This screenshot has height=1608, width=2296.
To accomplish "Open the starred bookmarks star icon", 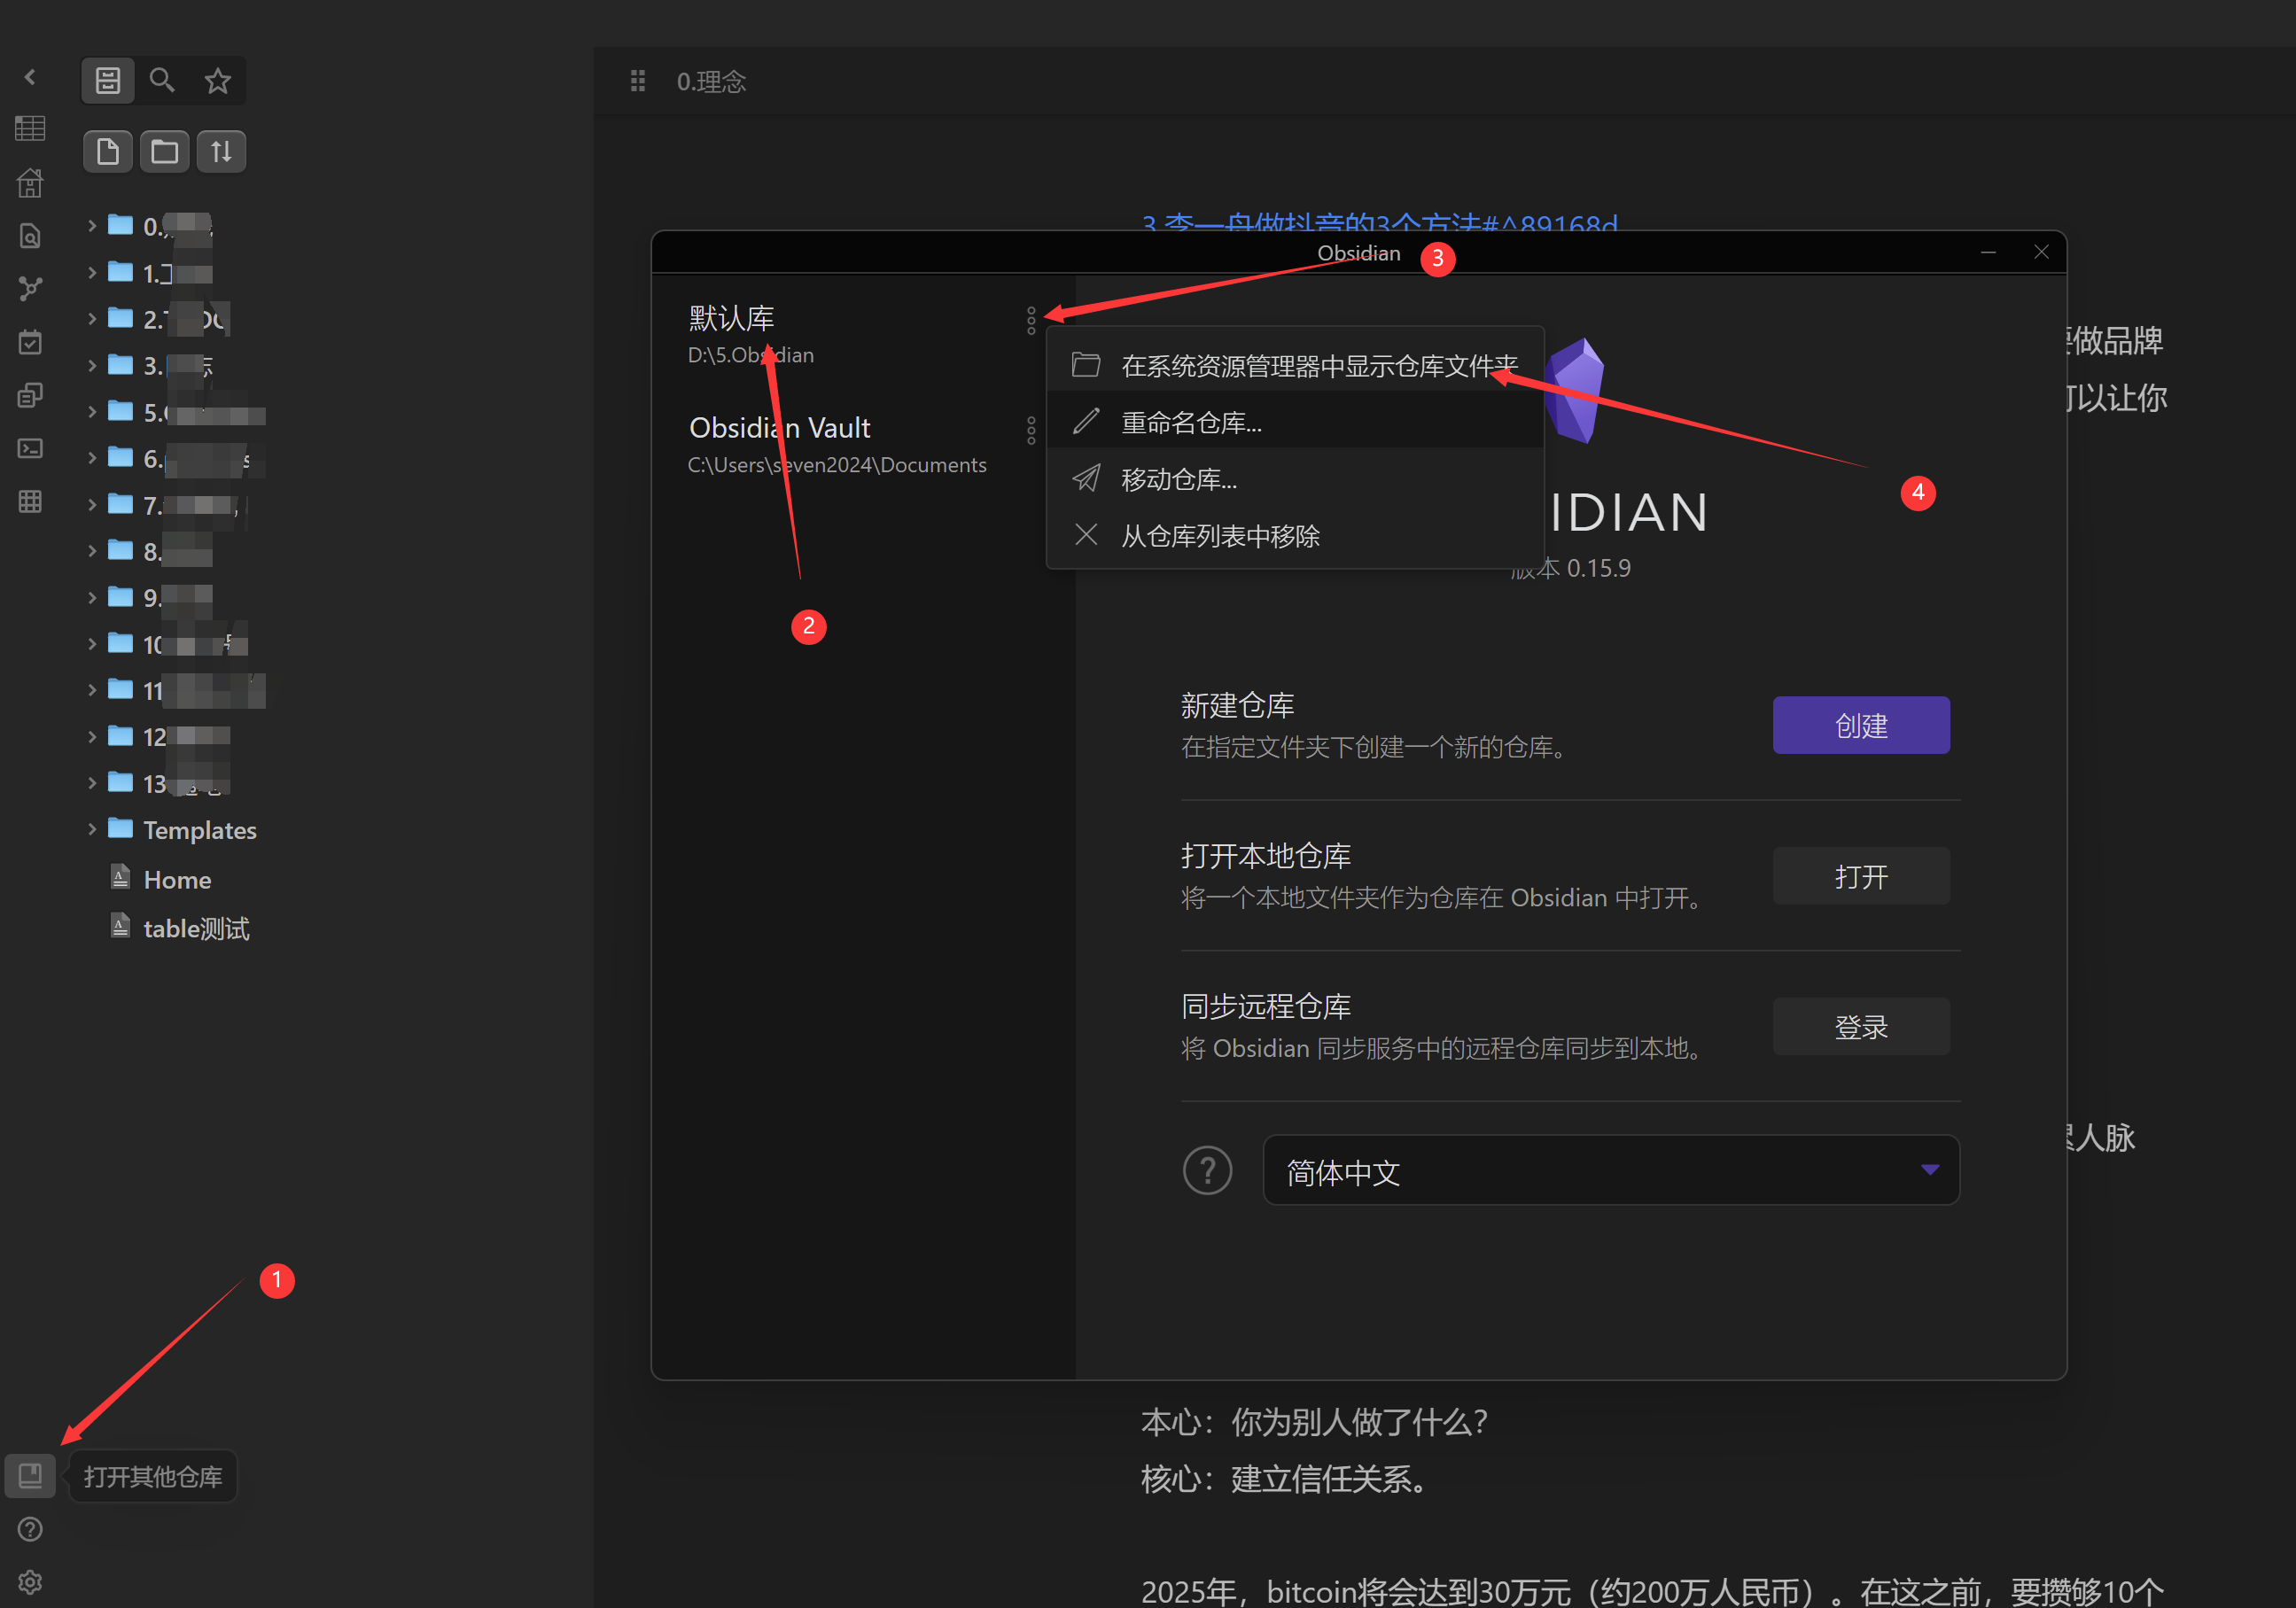I will tap(217, 80).
